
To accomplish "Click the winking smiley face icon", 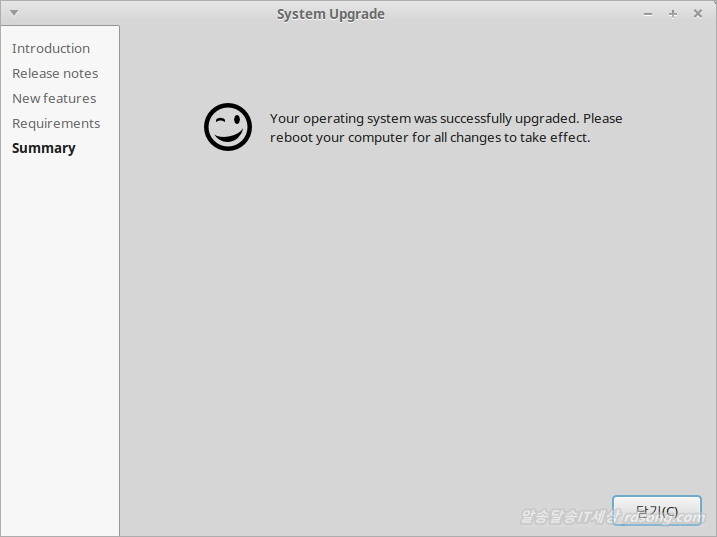I will [x=227, y=127].
